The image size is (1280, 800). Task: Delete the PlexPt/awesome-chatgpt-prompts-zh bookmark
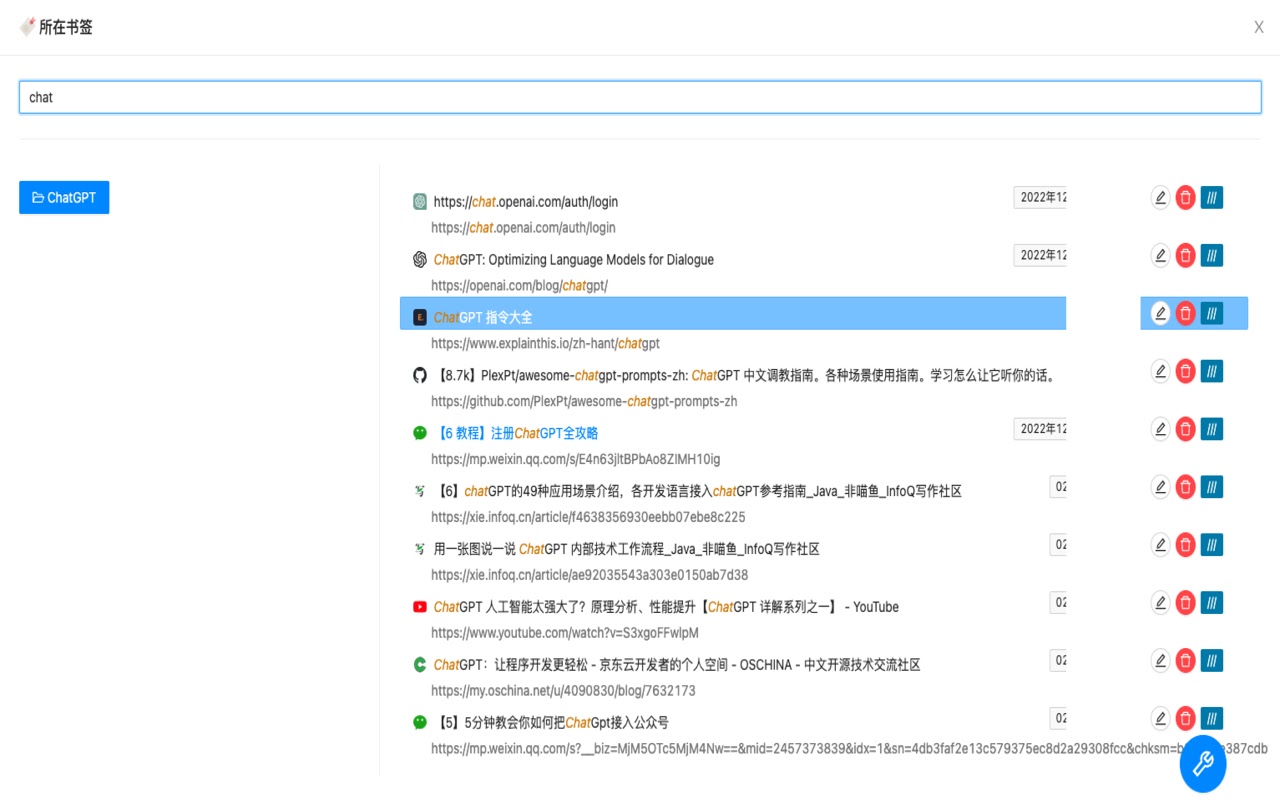click(1185, 372)
